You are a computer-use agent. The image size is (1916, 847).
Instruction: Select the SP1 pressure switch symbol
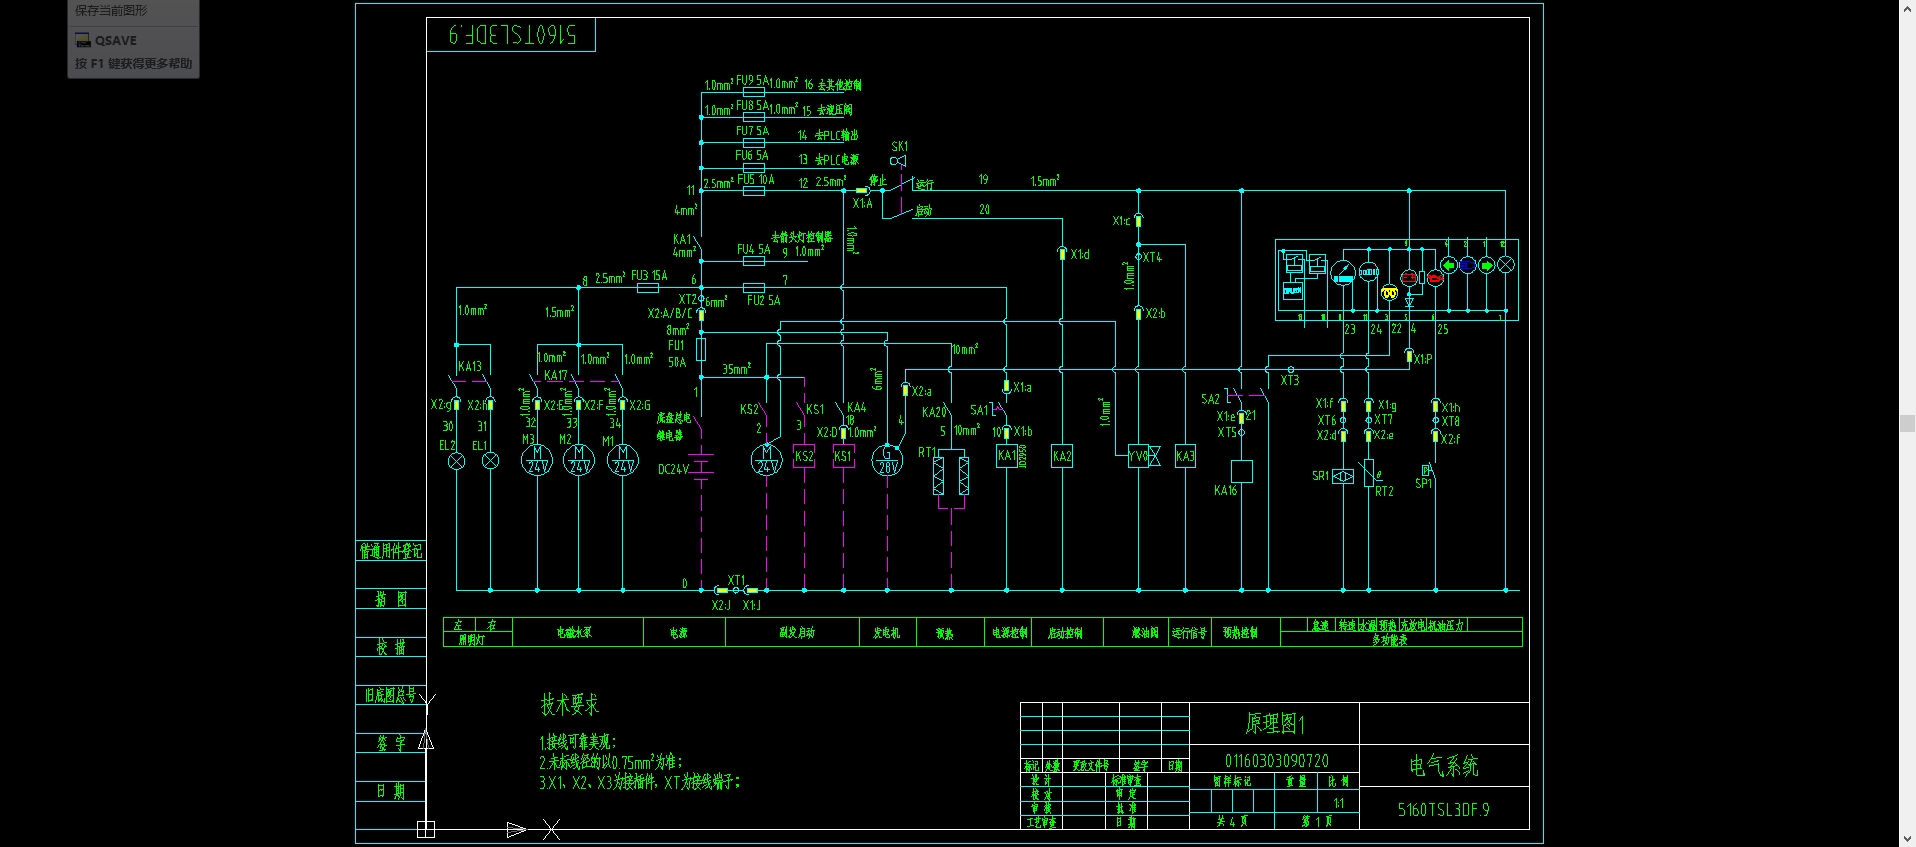(1427, 470)
